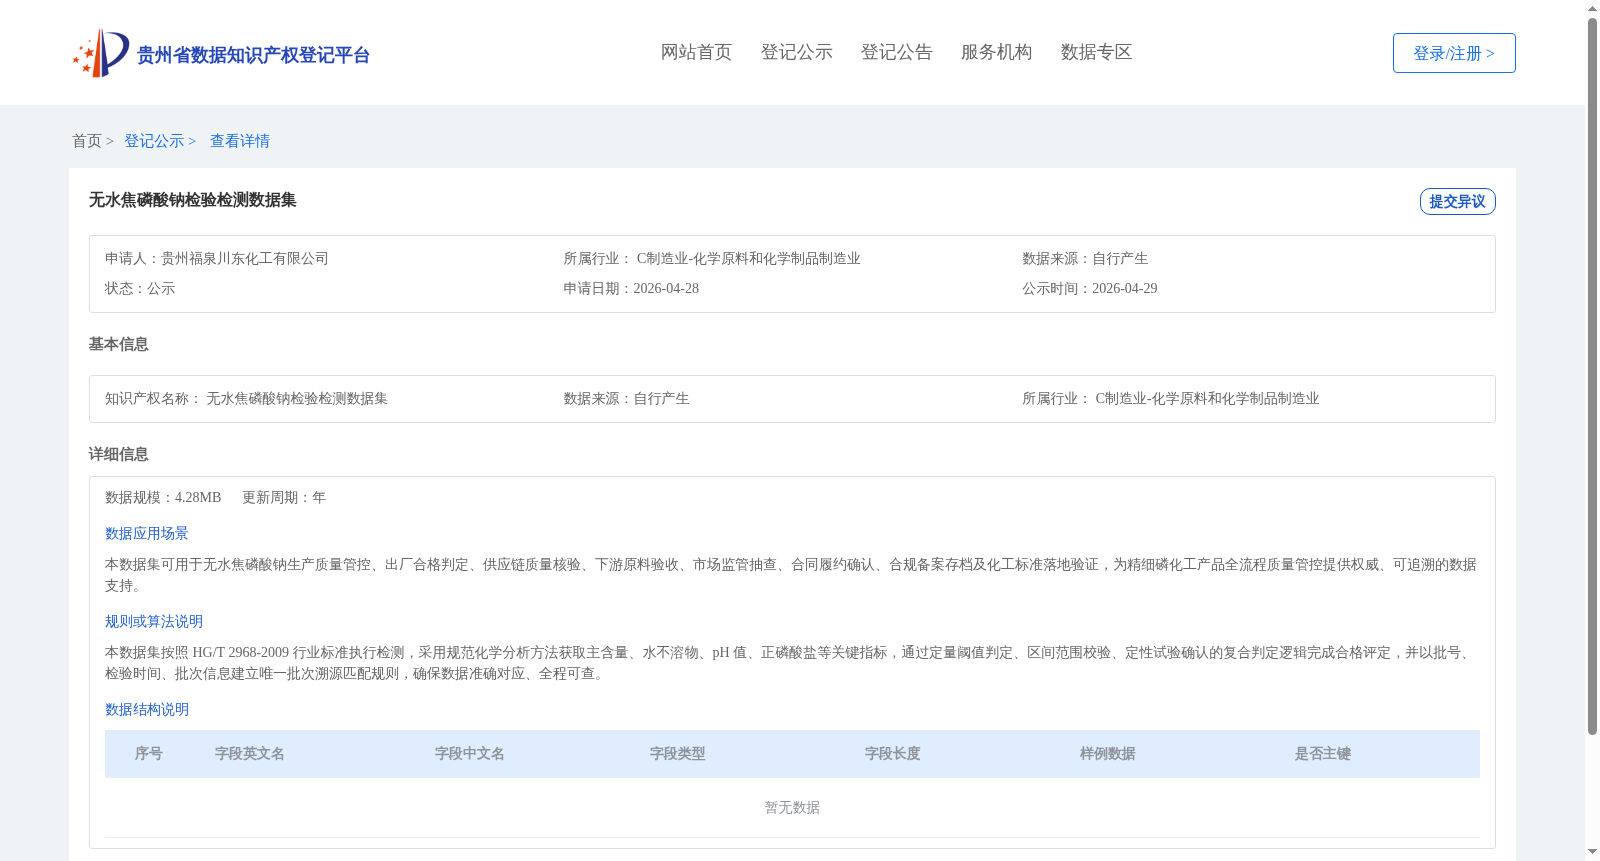1600x861 pixels.
Task: Click the 登录/注册 button
Action: pyautogui.click(x=1454, y=53)
